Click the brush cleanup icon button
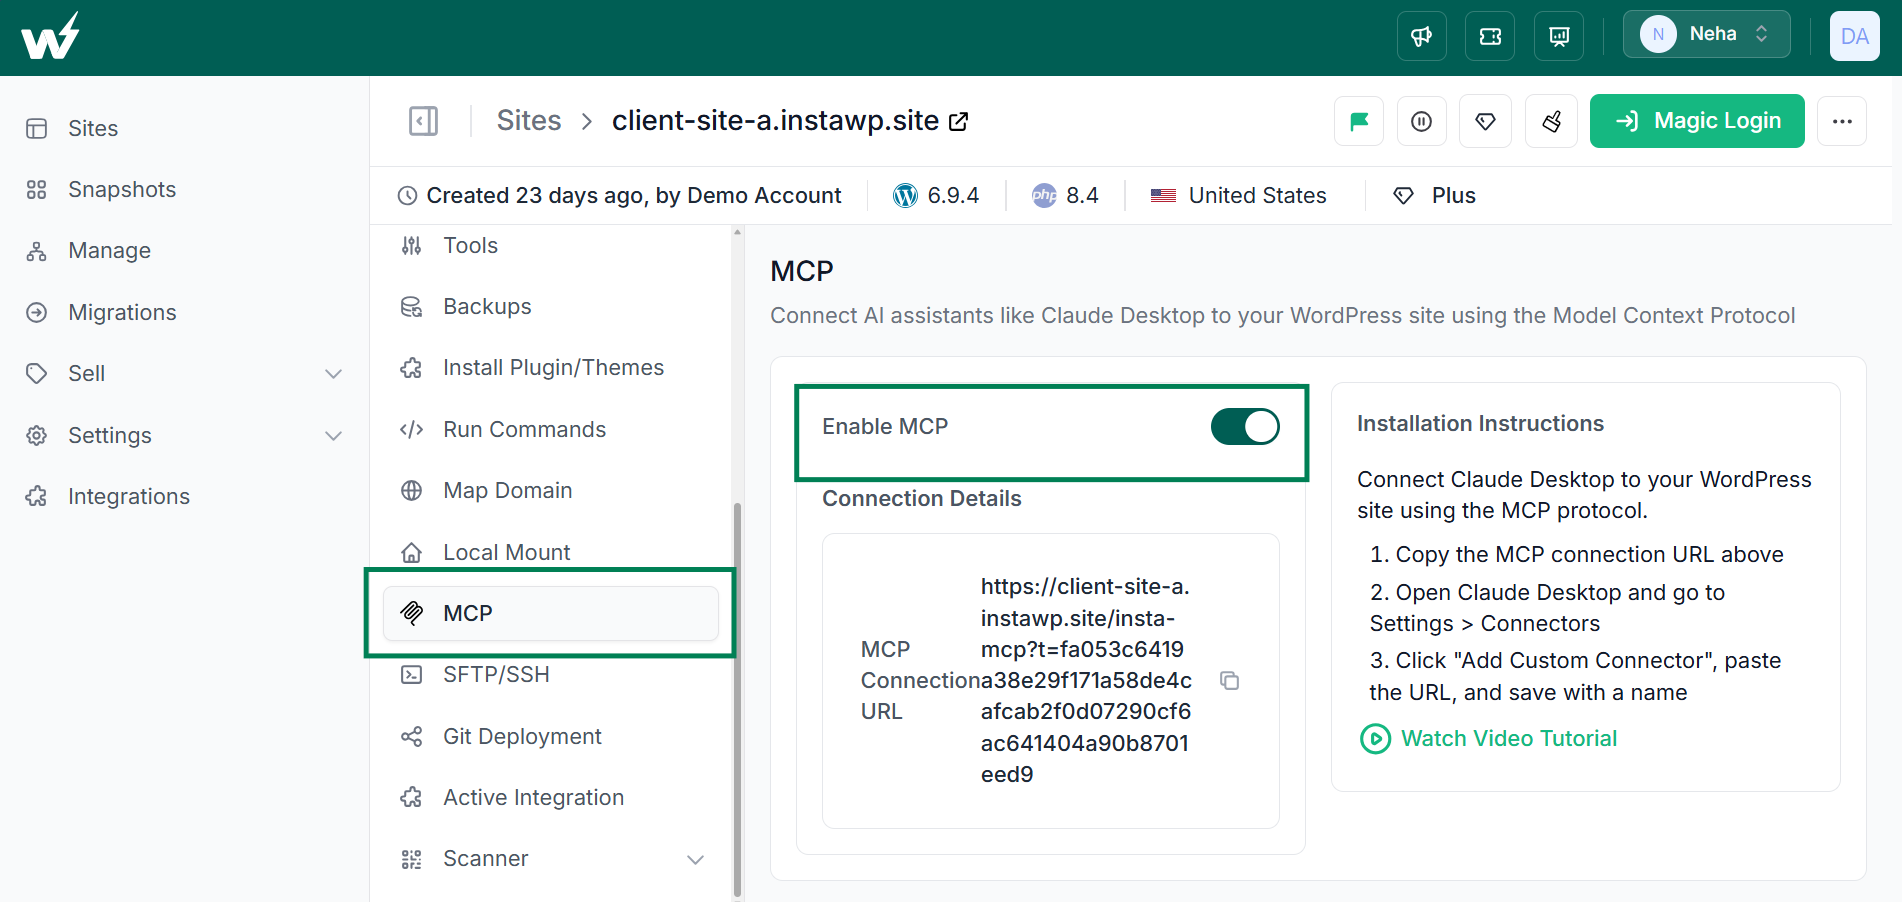The height and width of the screenshot is (902, 1902). click(x=1551, y=121)
